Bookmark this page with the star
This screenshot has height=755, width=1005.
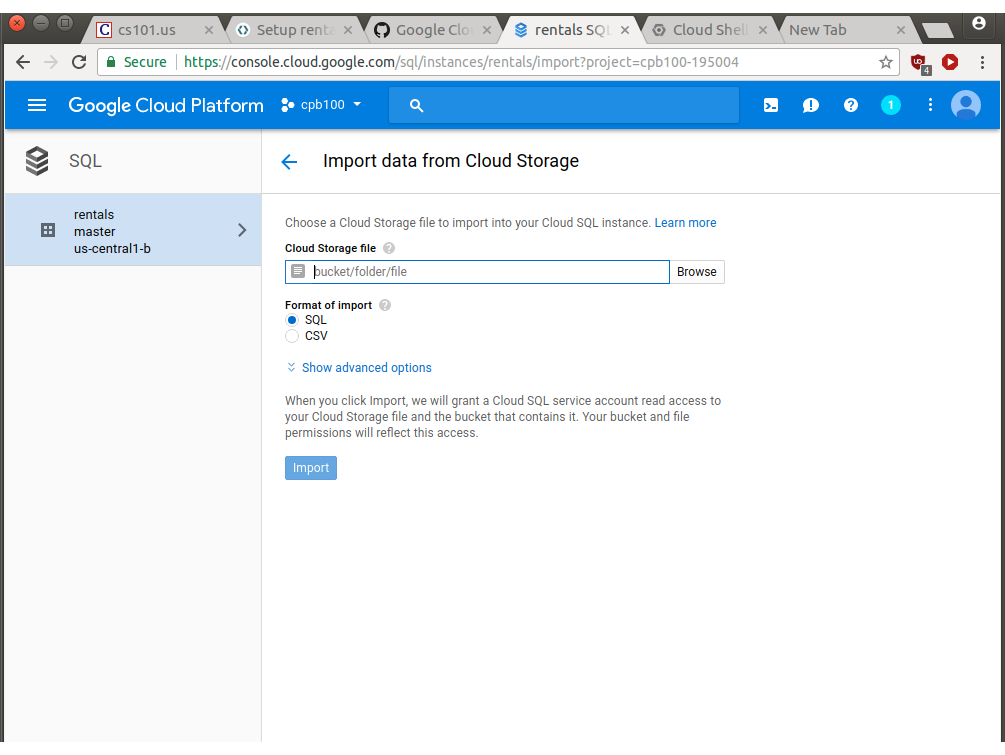point(885,62)
